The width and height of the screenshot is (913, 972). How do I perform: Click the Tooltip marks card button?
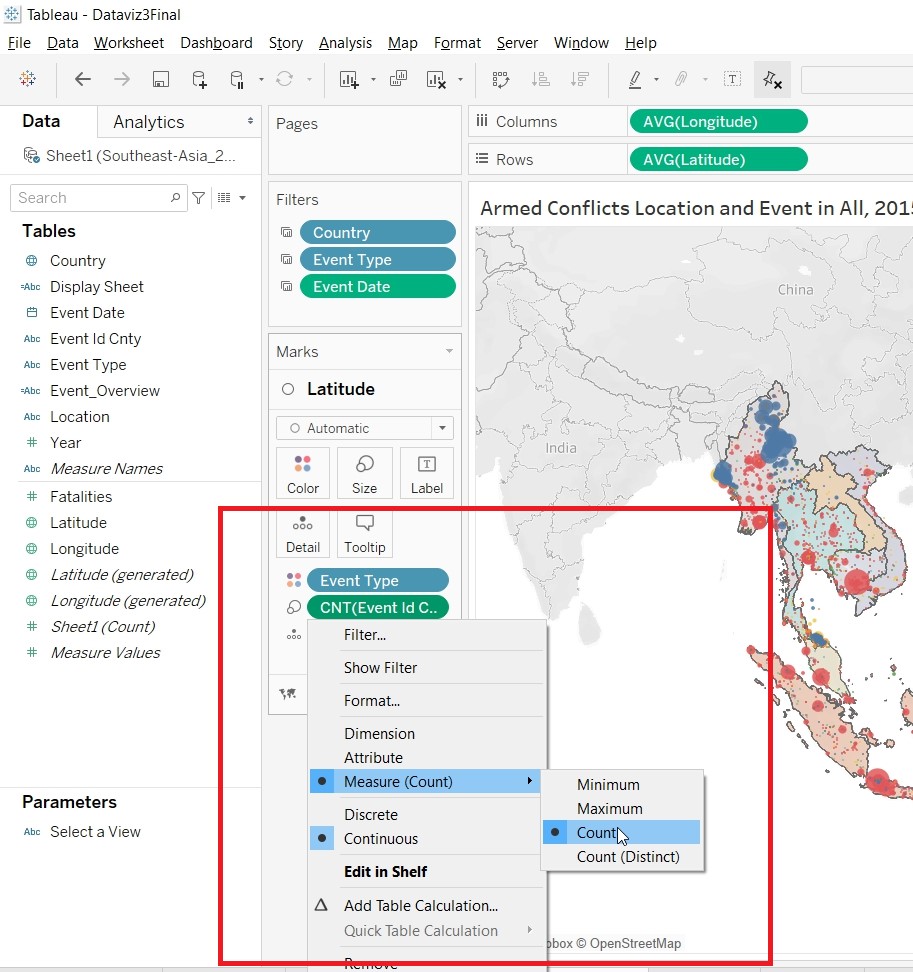(364, 533)
